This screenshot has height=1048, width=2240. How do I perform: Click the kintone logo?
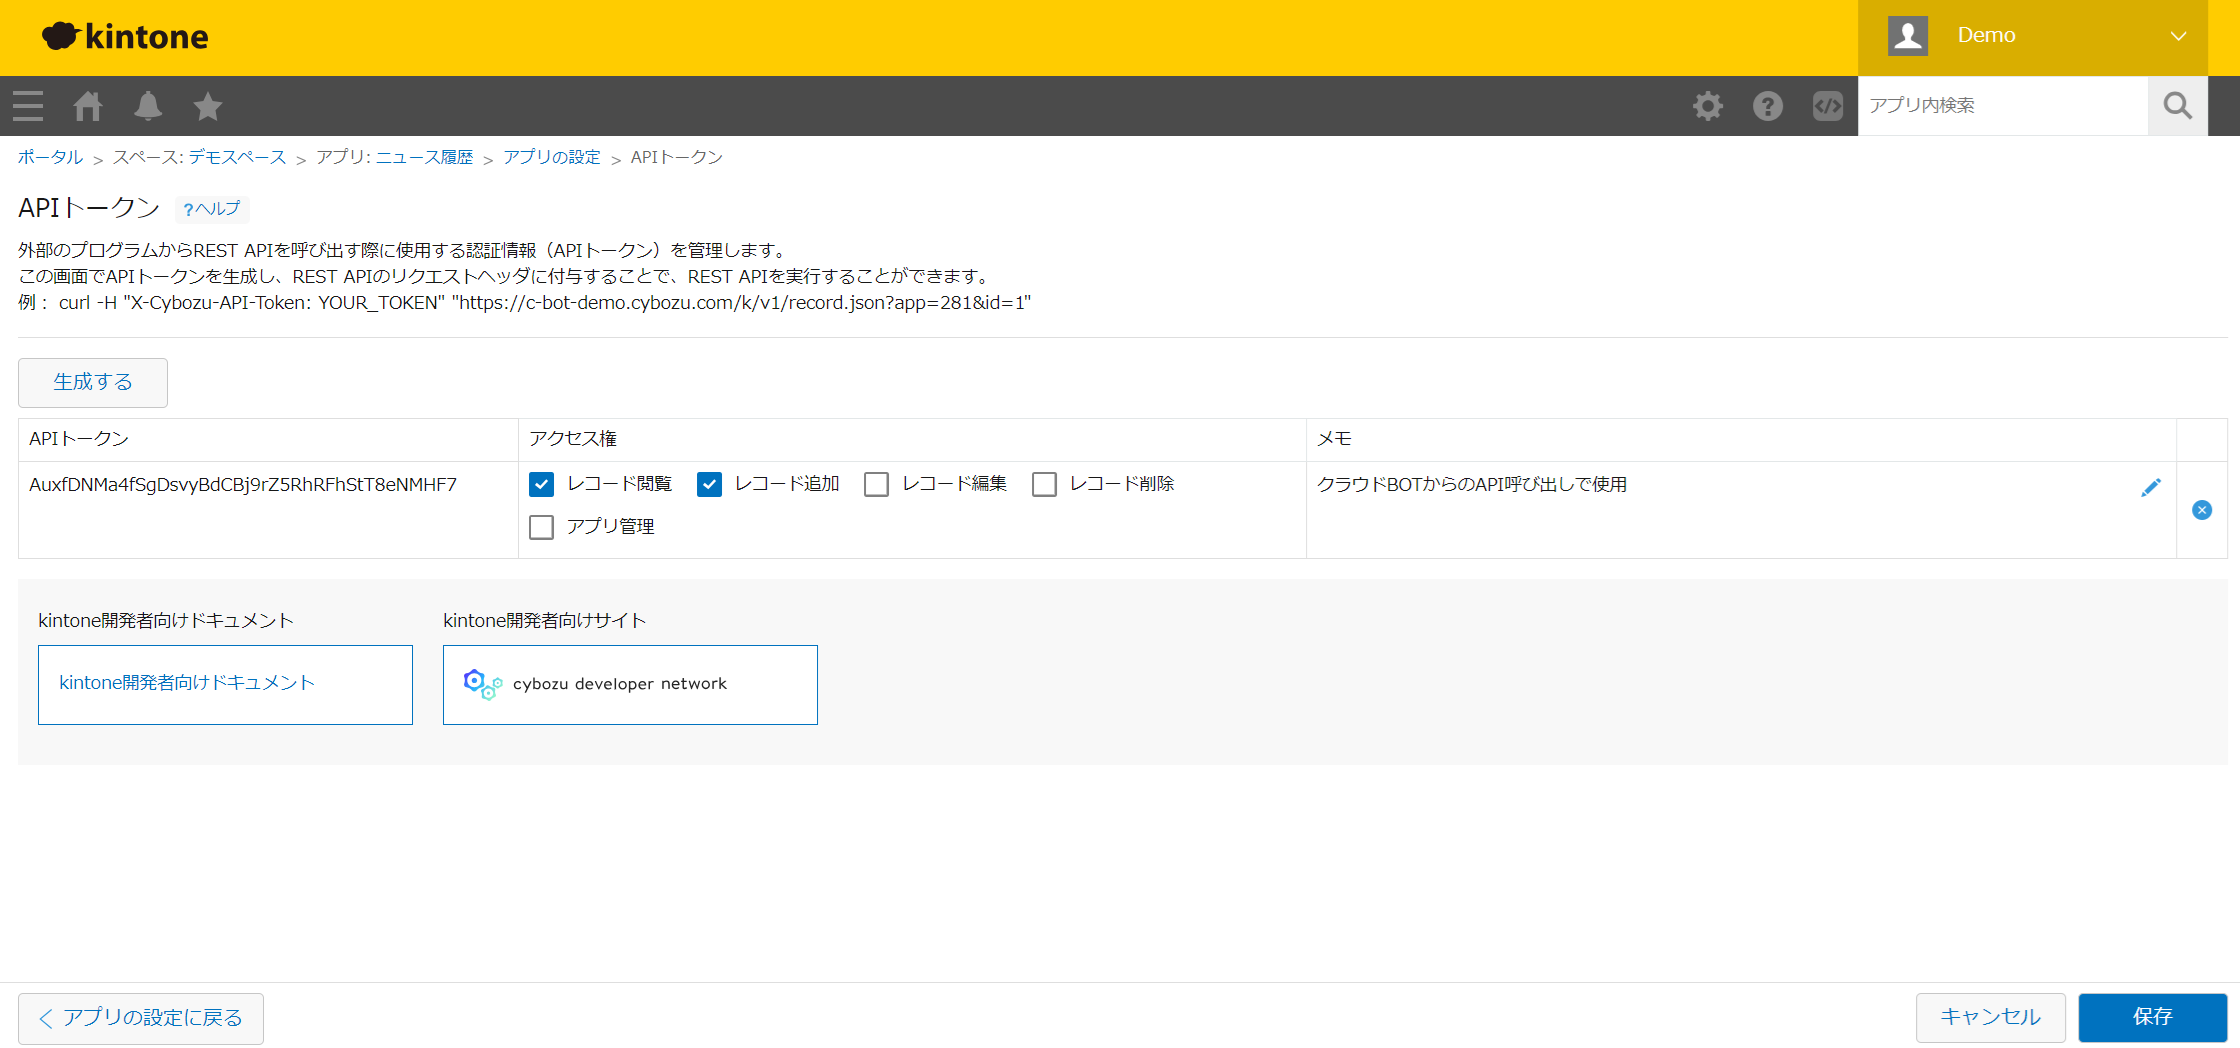coord(125,37)
